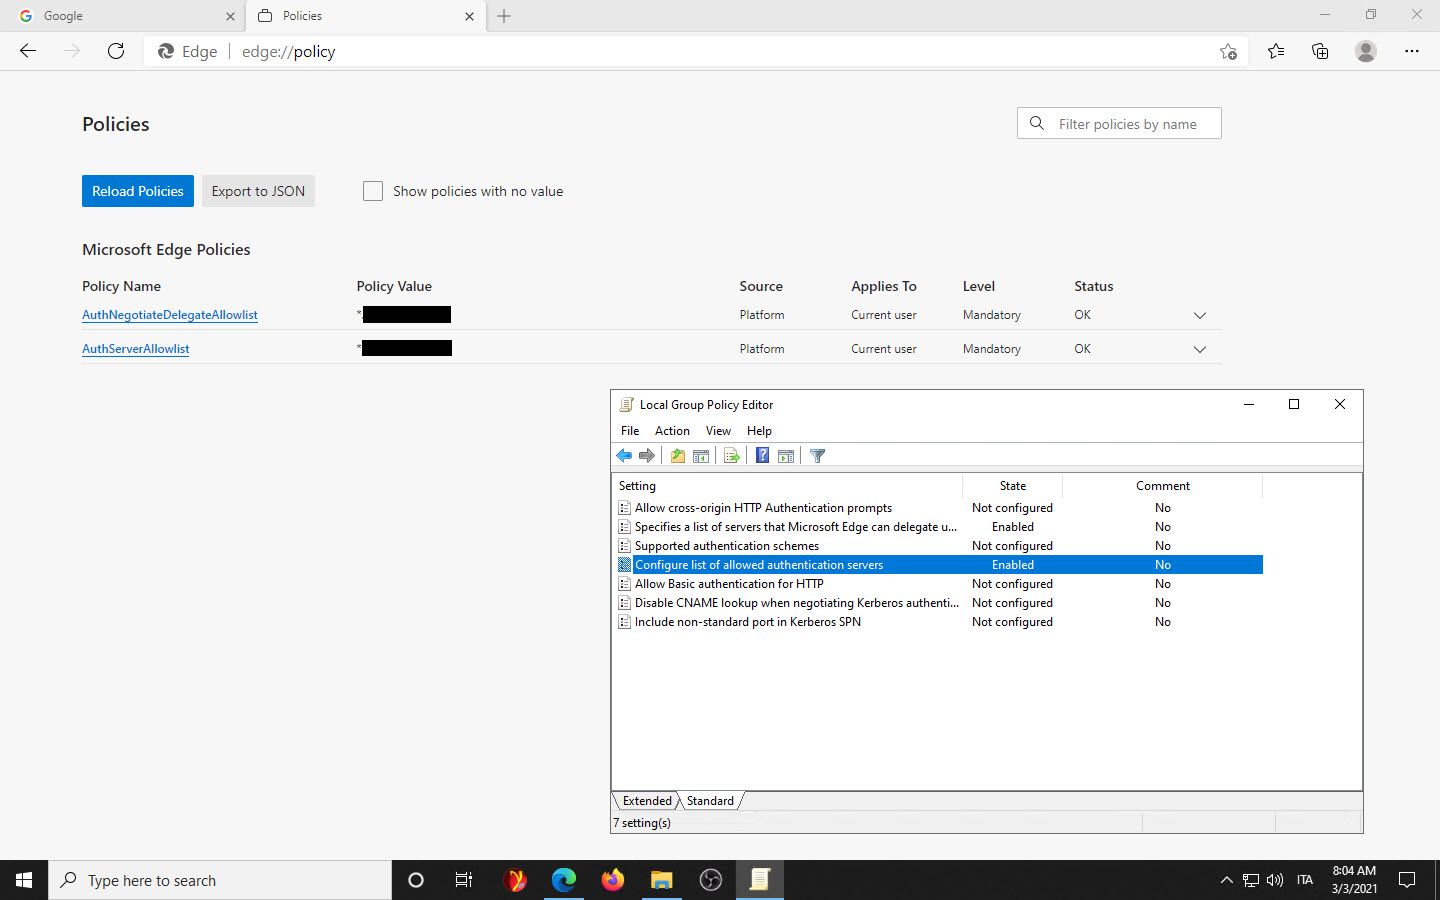Click the blue Help icon in Policy Editor toolbar
Screen dimensions: 1440x900
coord(762,456)
